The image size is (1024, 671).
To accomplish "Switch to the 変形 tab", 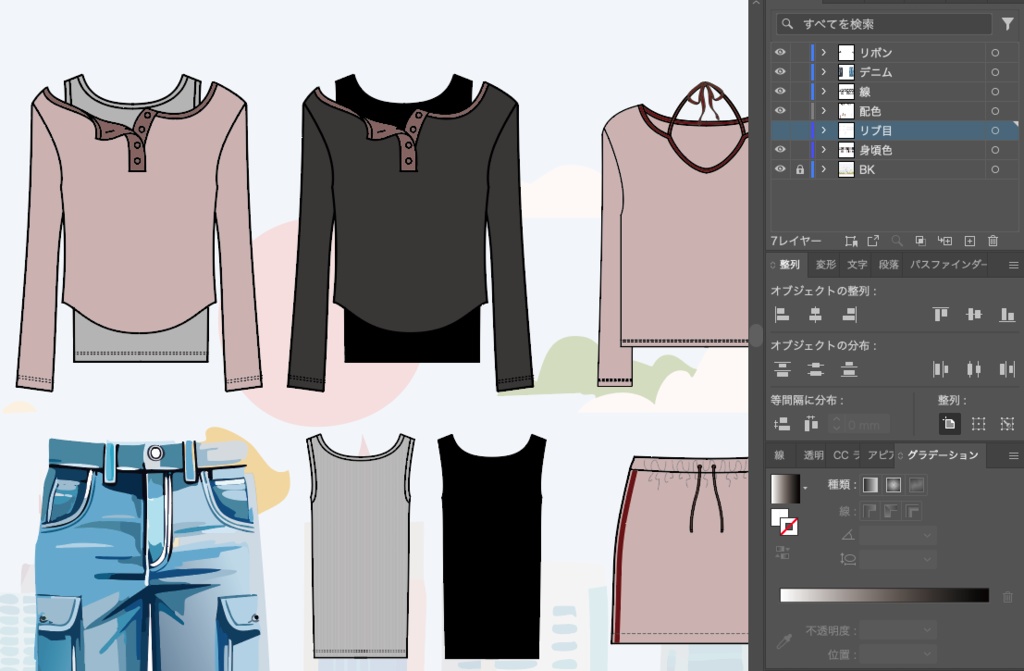I will point(825,265).
